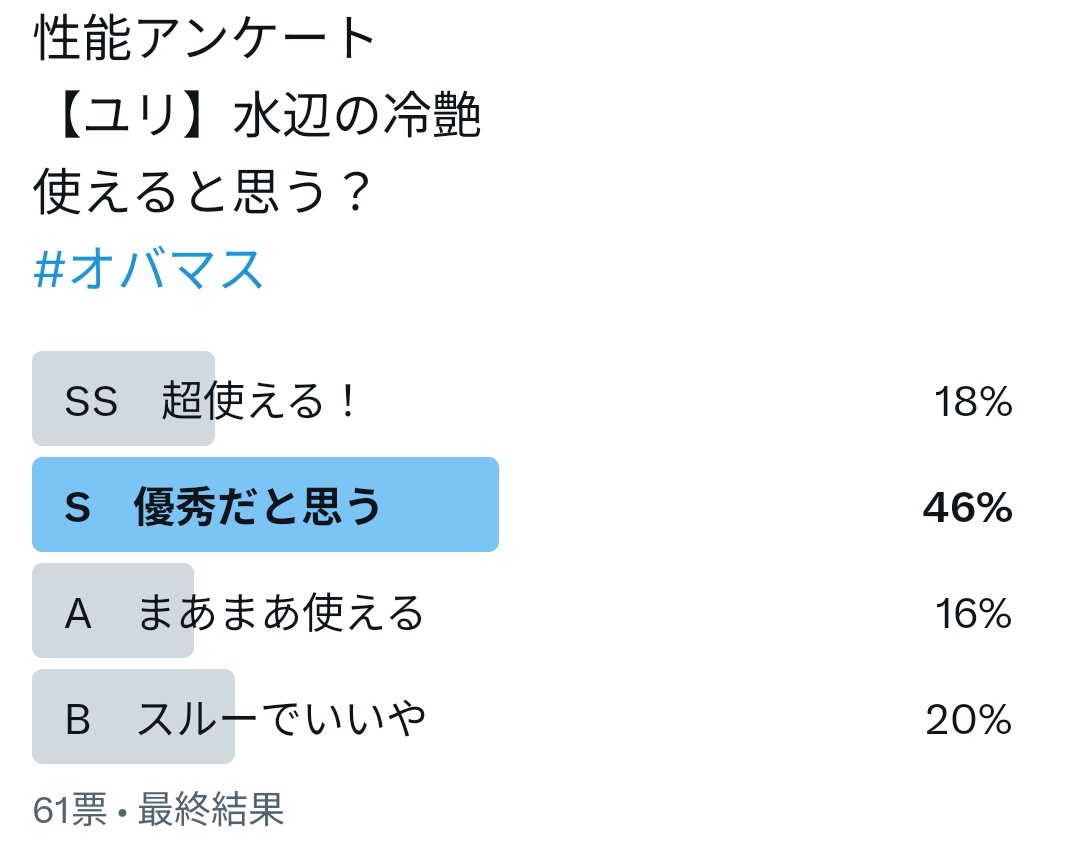Choose the 優秀だと思う option label
Screen dimensions: 1078x849
pyautogui.click(x=256, y=507)
